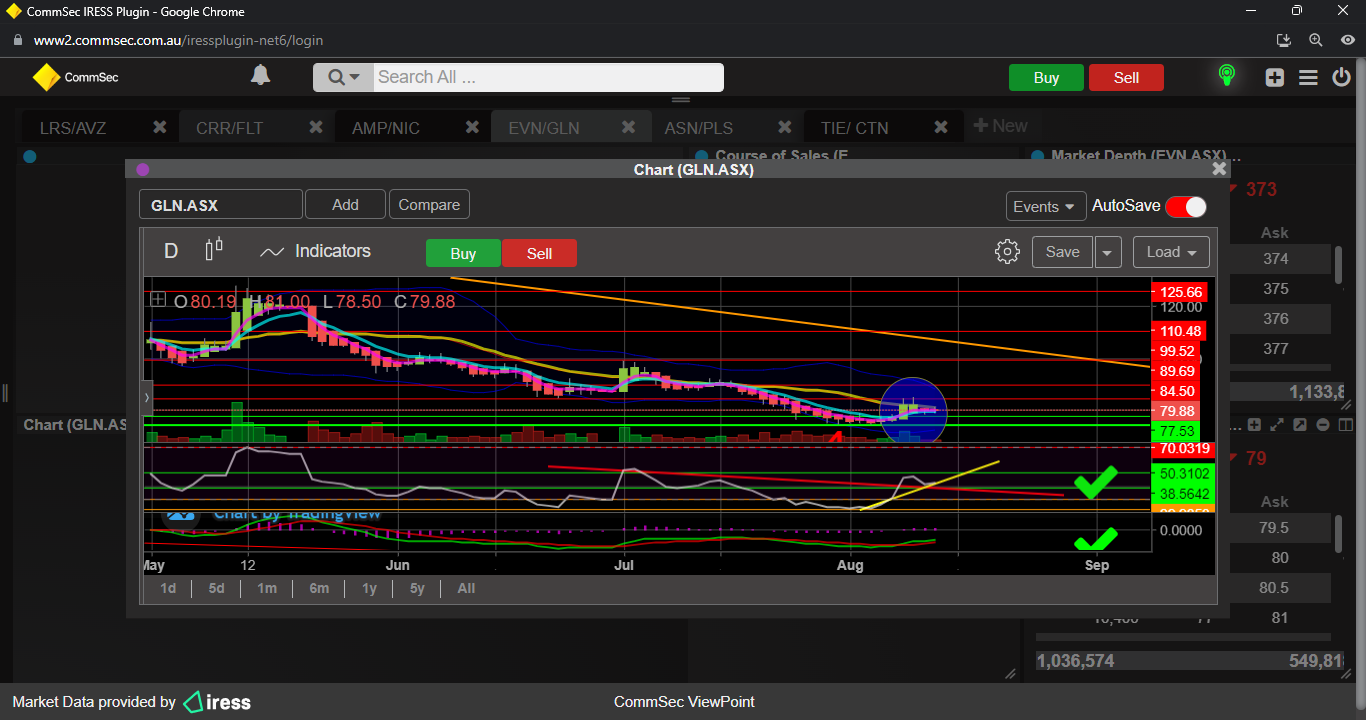The image size is (1366, 720).
Task: Click the chart toolbar Buy button
Action: (x=463, y=253)
